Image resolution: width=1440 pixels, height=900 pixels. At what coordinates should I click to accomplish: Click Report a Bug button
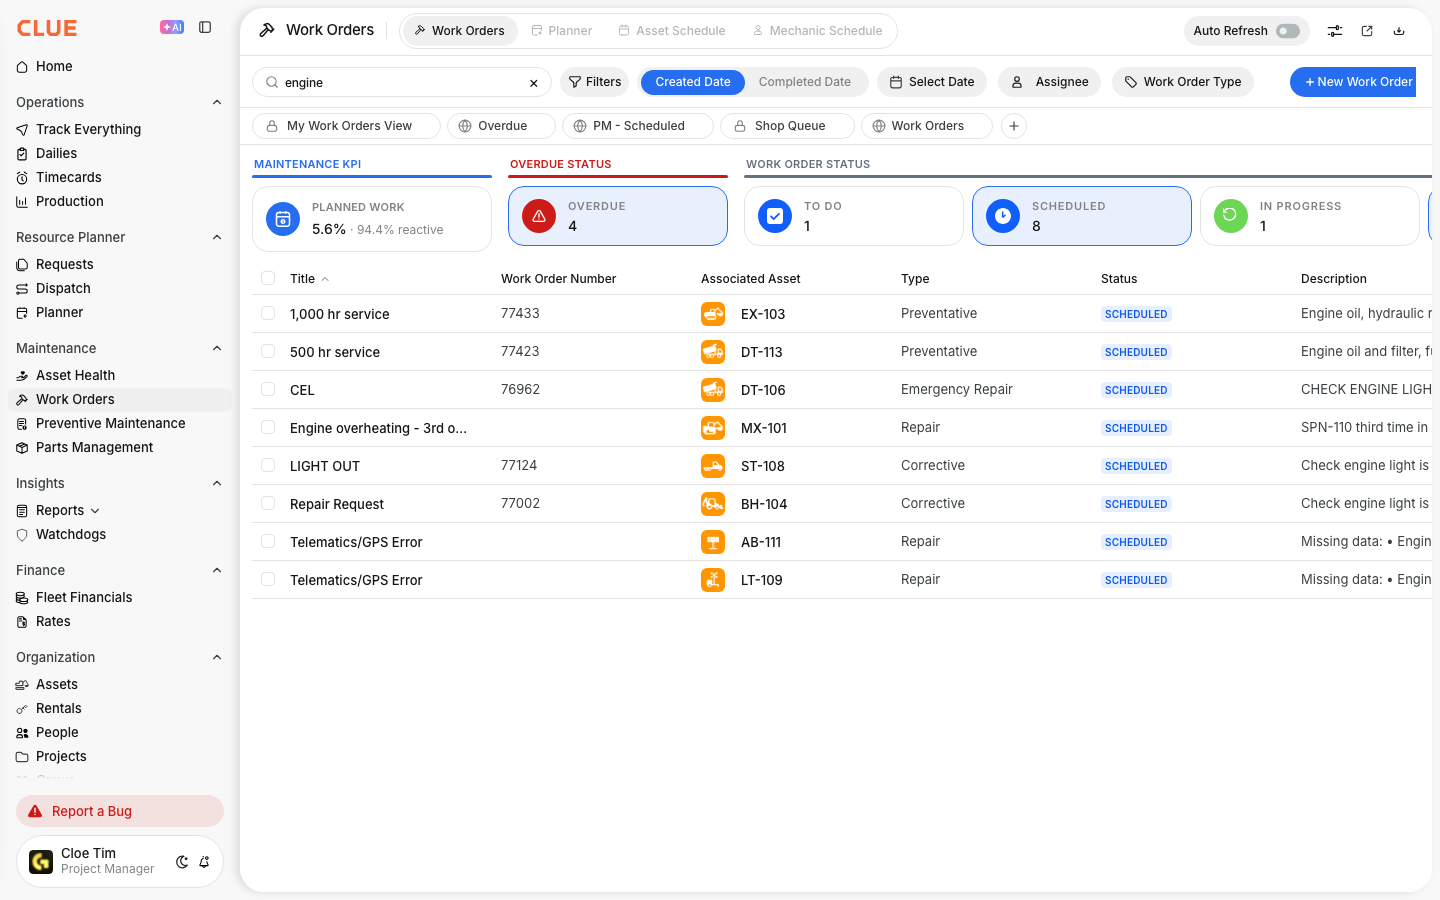coord(120,811)
